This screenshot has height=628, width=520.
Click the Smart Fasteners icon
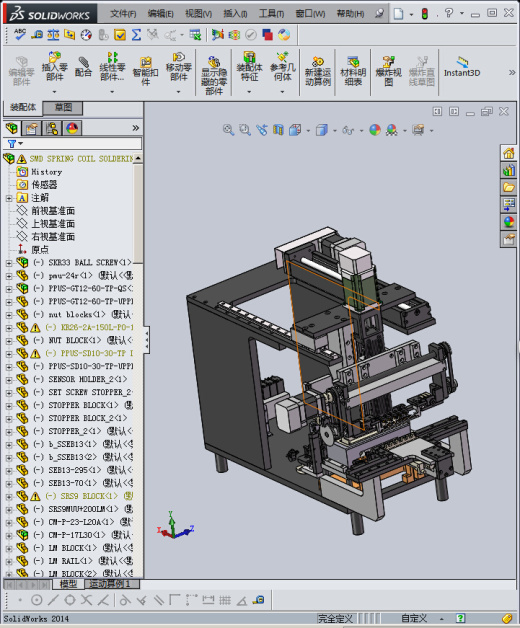(145, 71)
